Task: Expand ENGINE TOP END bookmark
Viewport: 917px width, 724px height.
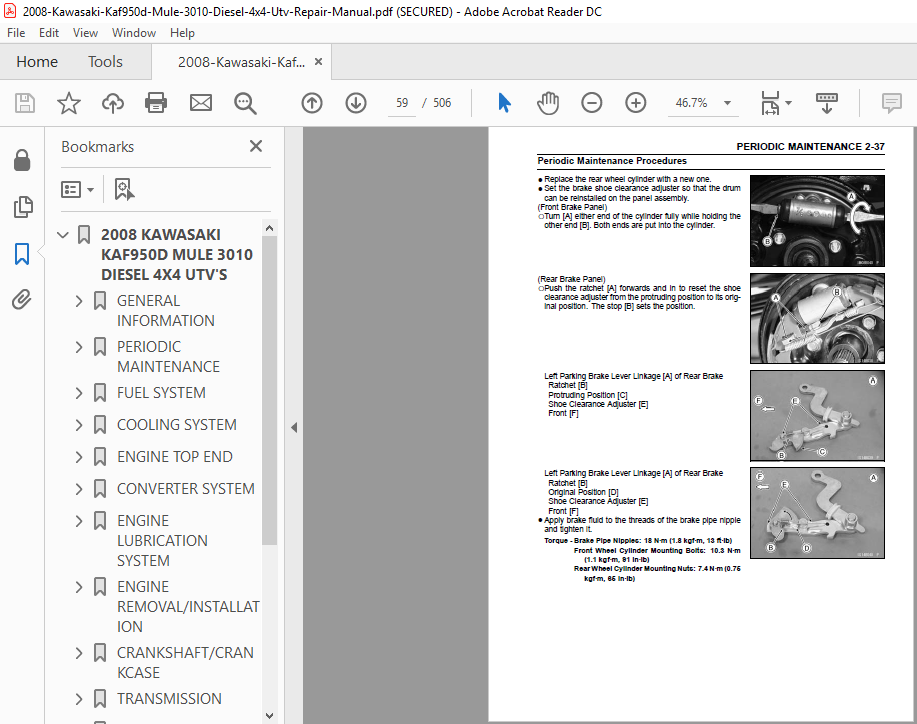Action: (x=79, y=457)
